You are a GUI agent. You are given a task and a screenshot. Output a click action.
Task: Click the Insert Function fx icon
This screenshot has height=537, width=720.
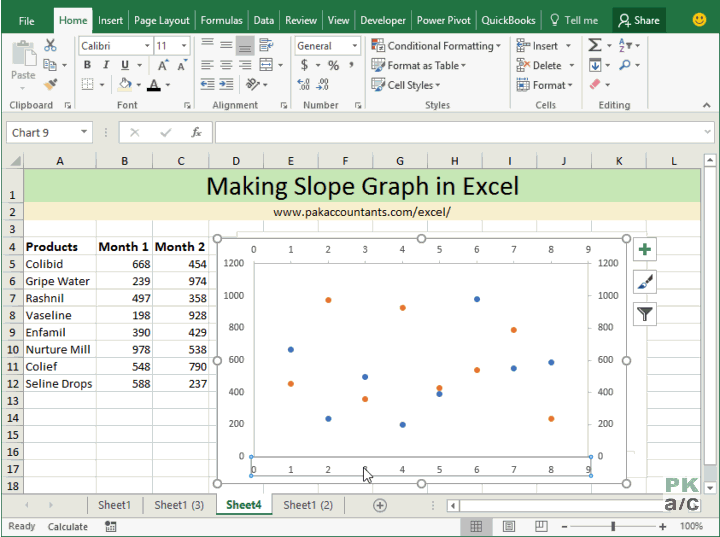click(196, 132)
